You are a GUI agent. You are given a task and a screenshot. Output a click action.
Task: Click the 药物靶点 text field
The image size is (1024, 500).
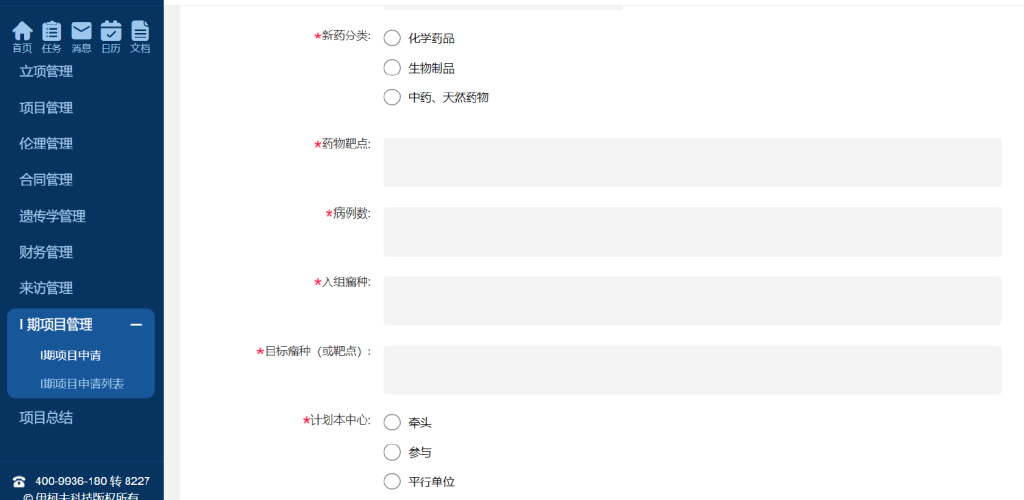point(692,162)
